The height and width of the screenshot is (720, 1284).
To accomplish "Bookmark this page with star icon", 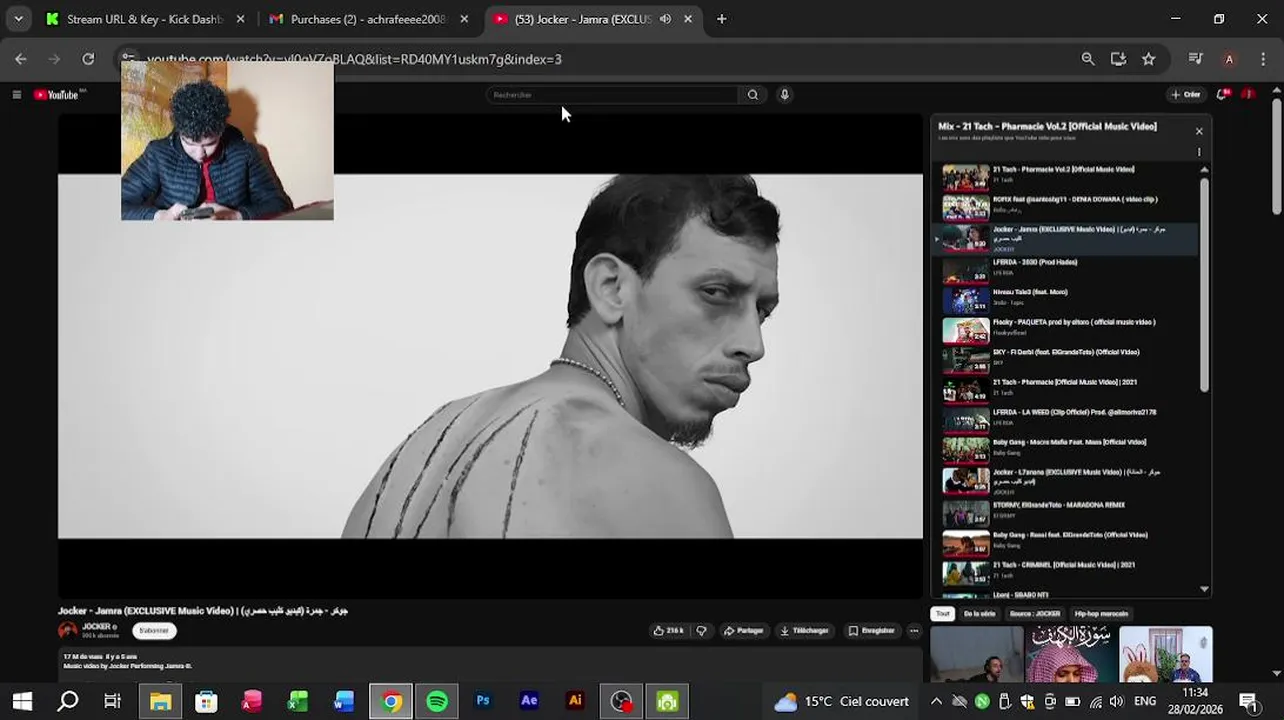I will coord(1149,59).
